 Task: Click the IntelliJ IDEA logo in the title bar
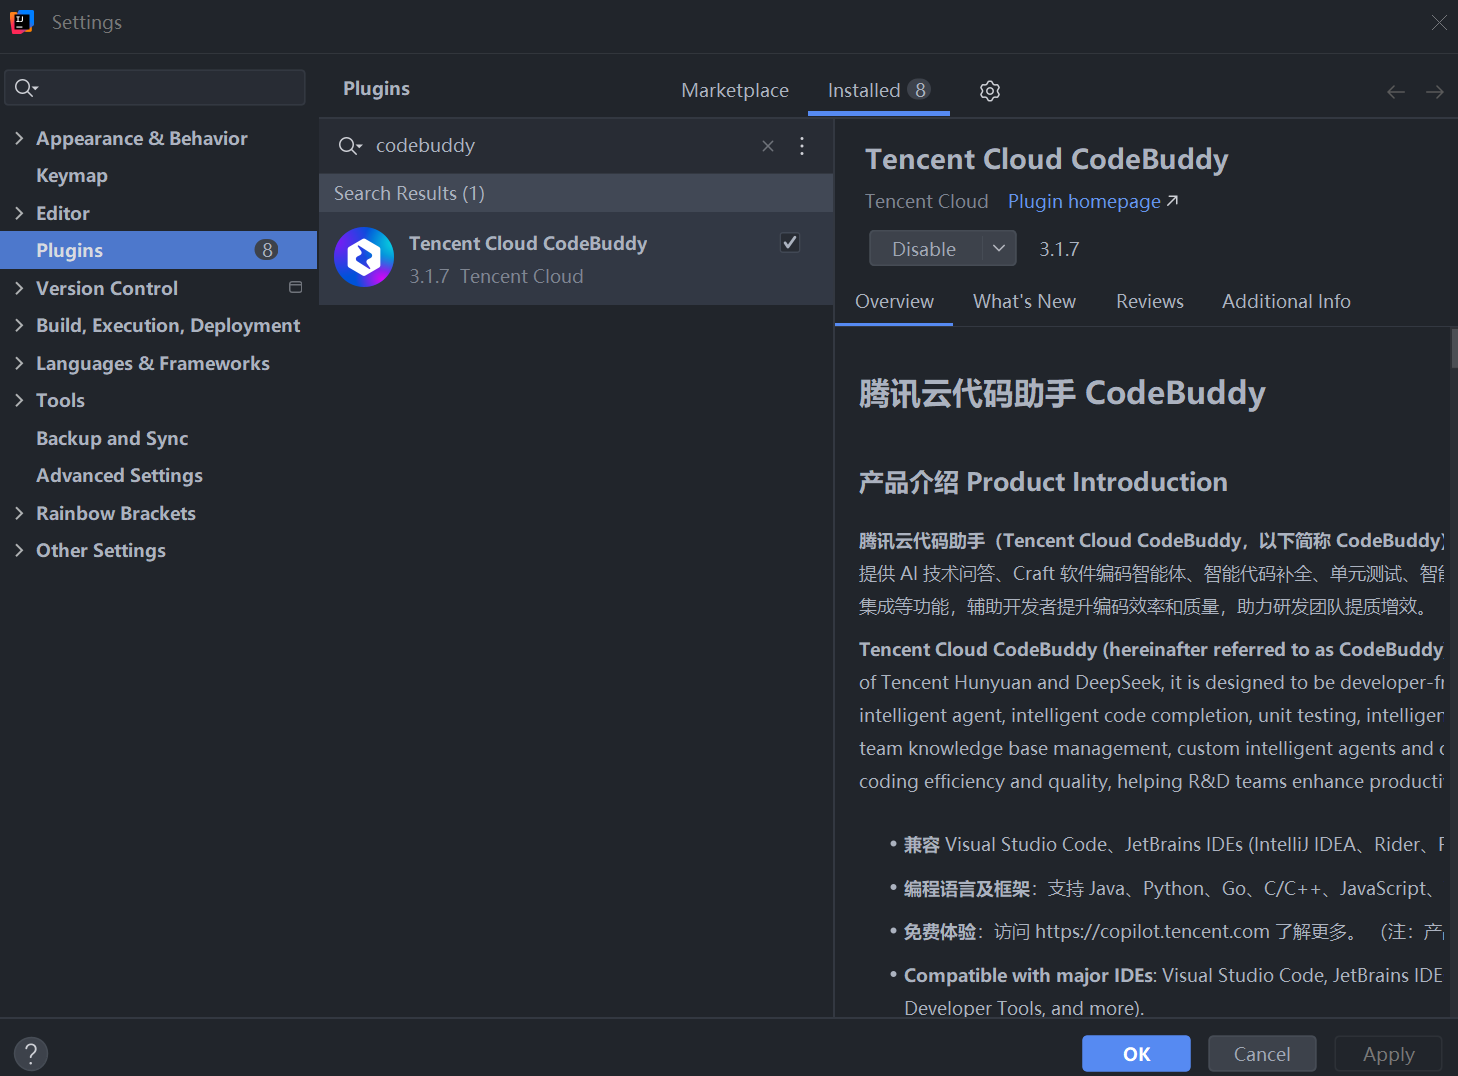coord(22,22)
